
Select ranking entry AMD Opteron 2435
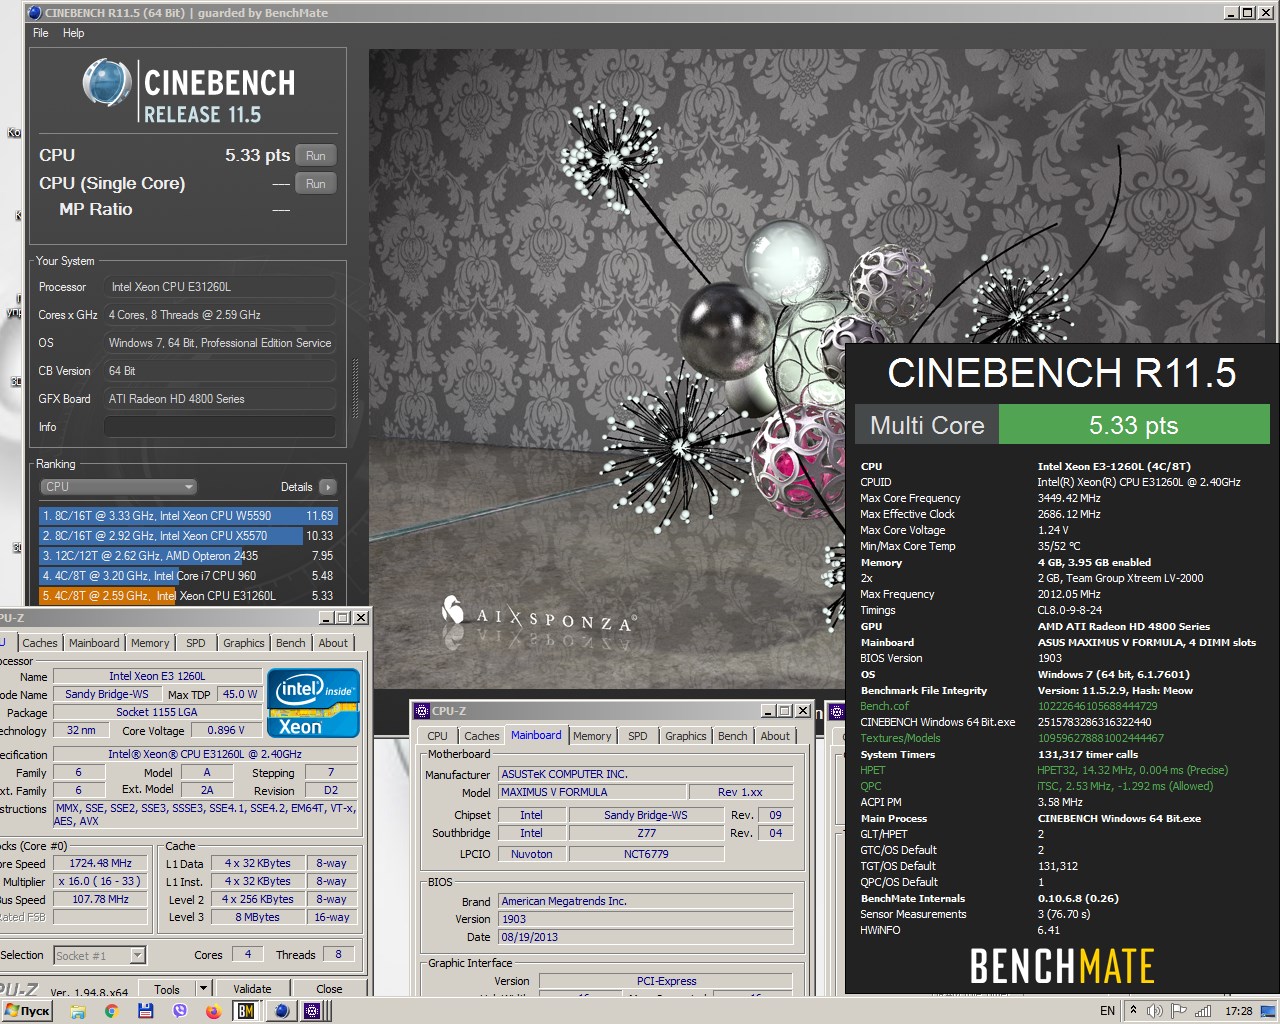[x=188, y=556]
